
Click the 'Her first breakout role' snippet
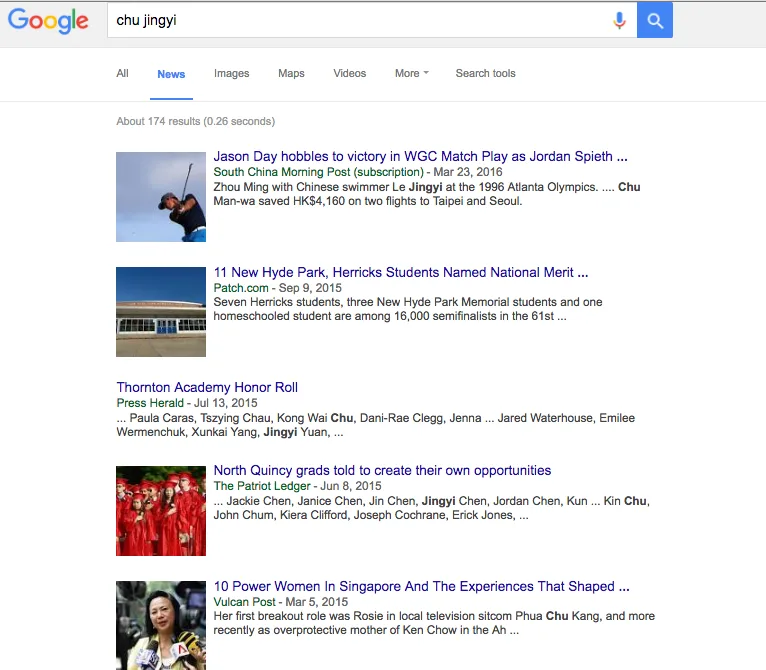pyautogui.click(x=434, y=623)
